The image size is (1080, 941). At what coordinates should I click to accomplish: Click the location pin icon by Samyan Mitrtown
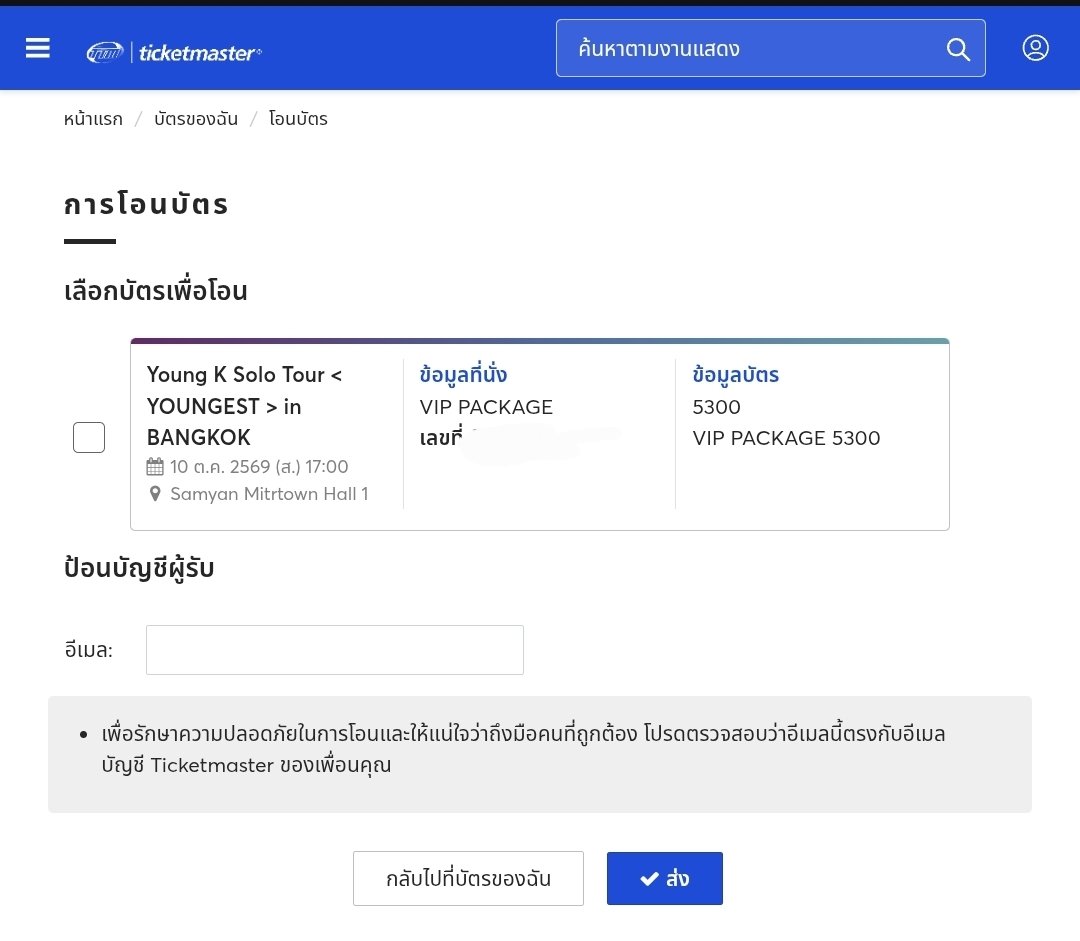pos(155,494)
